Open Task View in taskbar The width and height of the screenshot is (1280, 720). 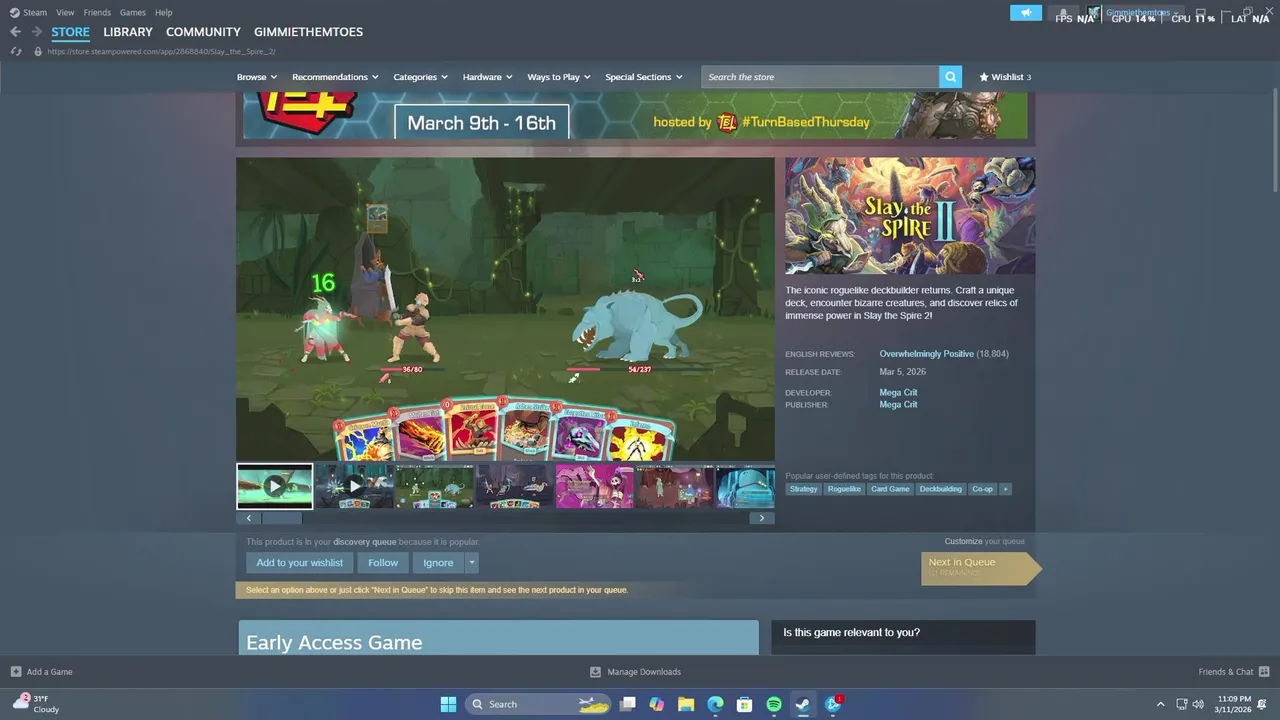(x=628, y=704)
